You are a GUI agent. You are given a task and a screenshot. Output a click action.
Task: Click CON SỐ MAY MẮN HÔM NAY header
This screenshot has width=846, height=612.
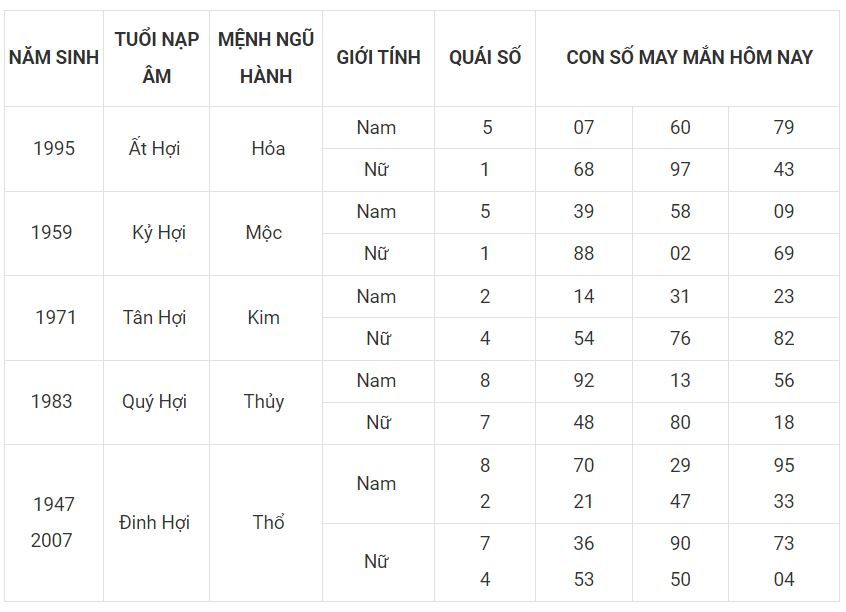coord(689,58)
